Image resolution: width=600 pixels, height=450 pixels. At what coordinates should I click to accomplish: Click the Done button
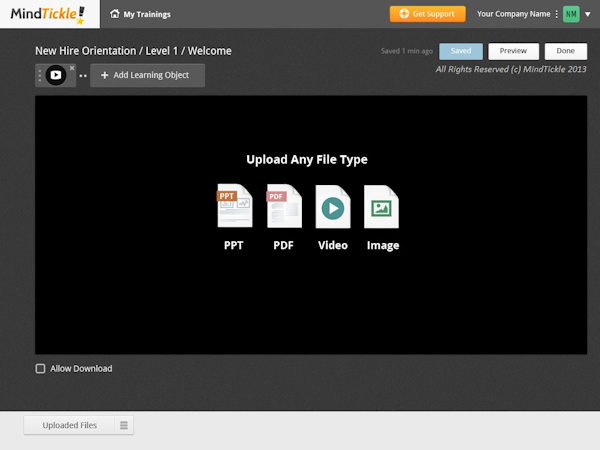(565, 51)
